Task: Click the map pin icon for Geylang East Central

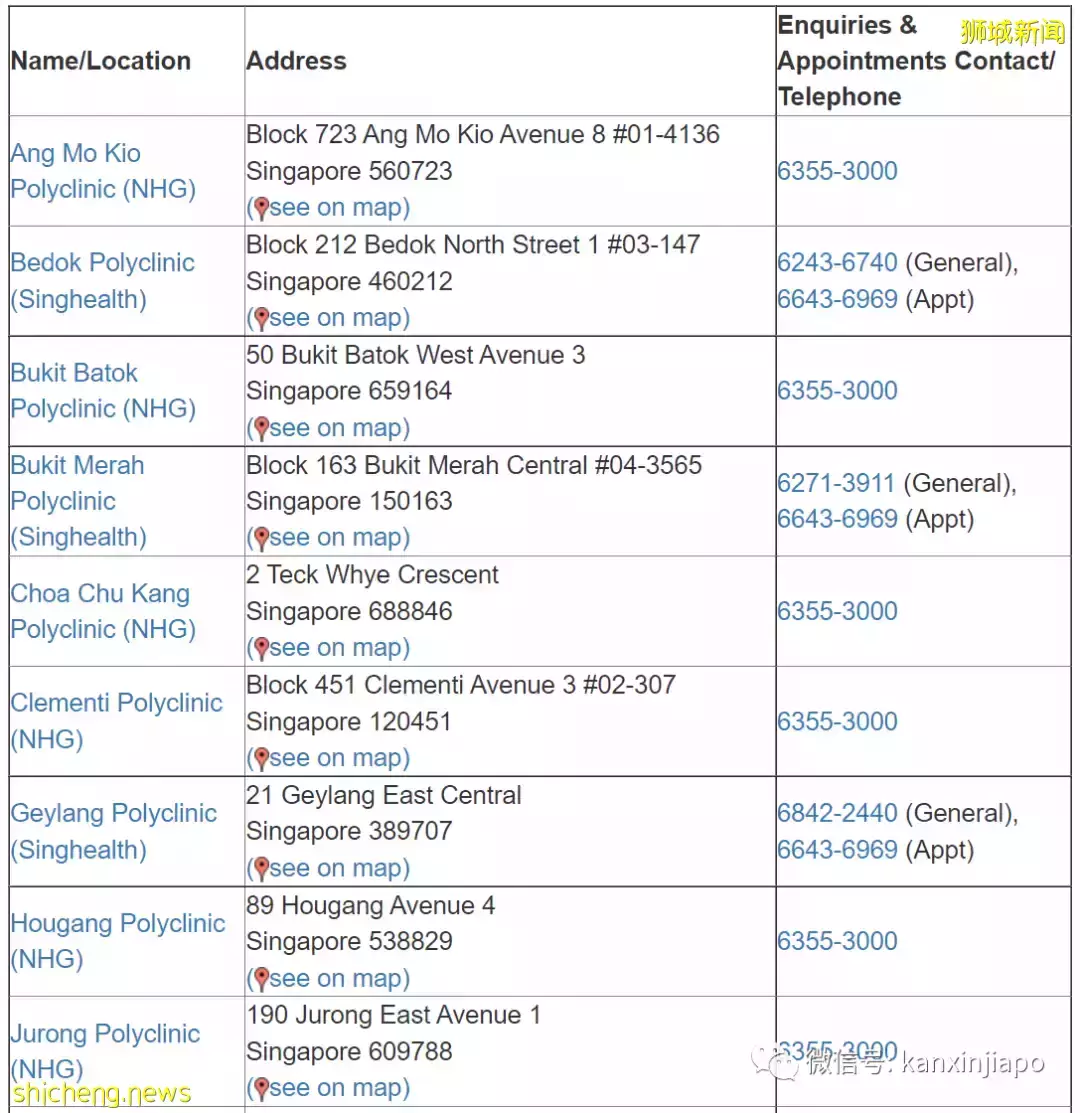Action: point(261,868)
